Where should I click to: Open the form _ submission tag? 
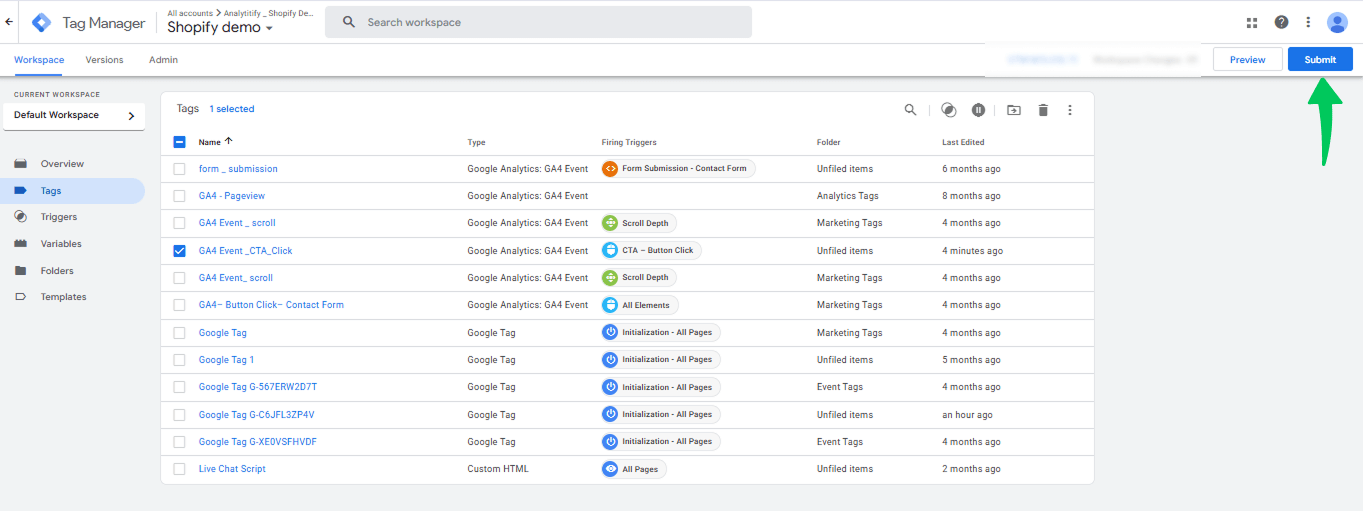(x=238, y=169)
